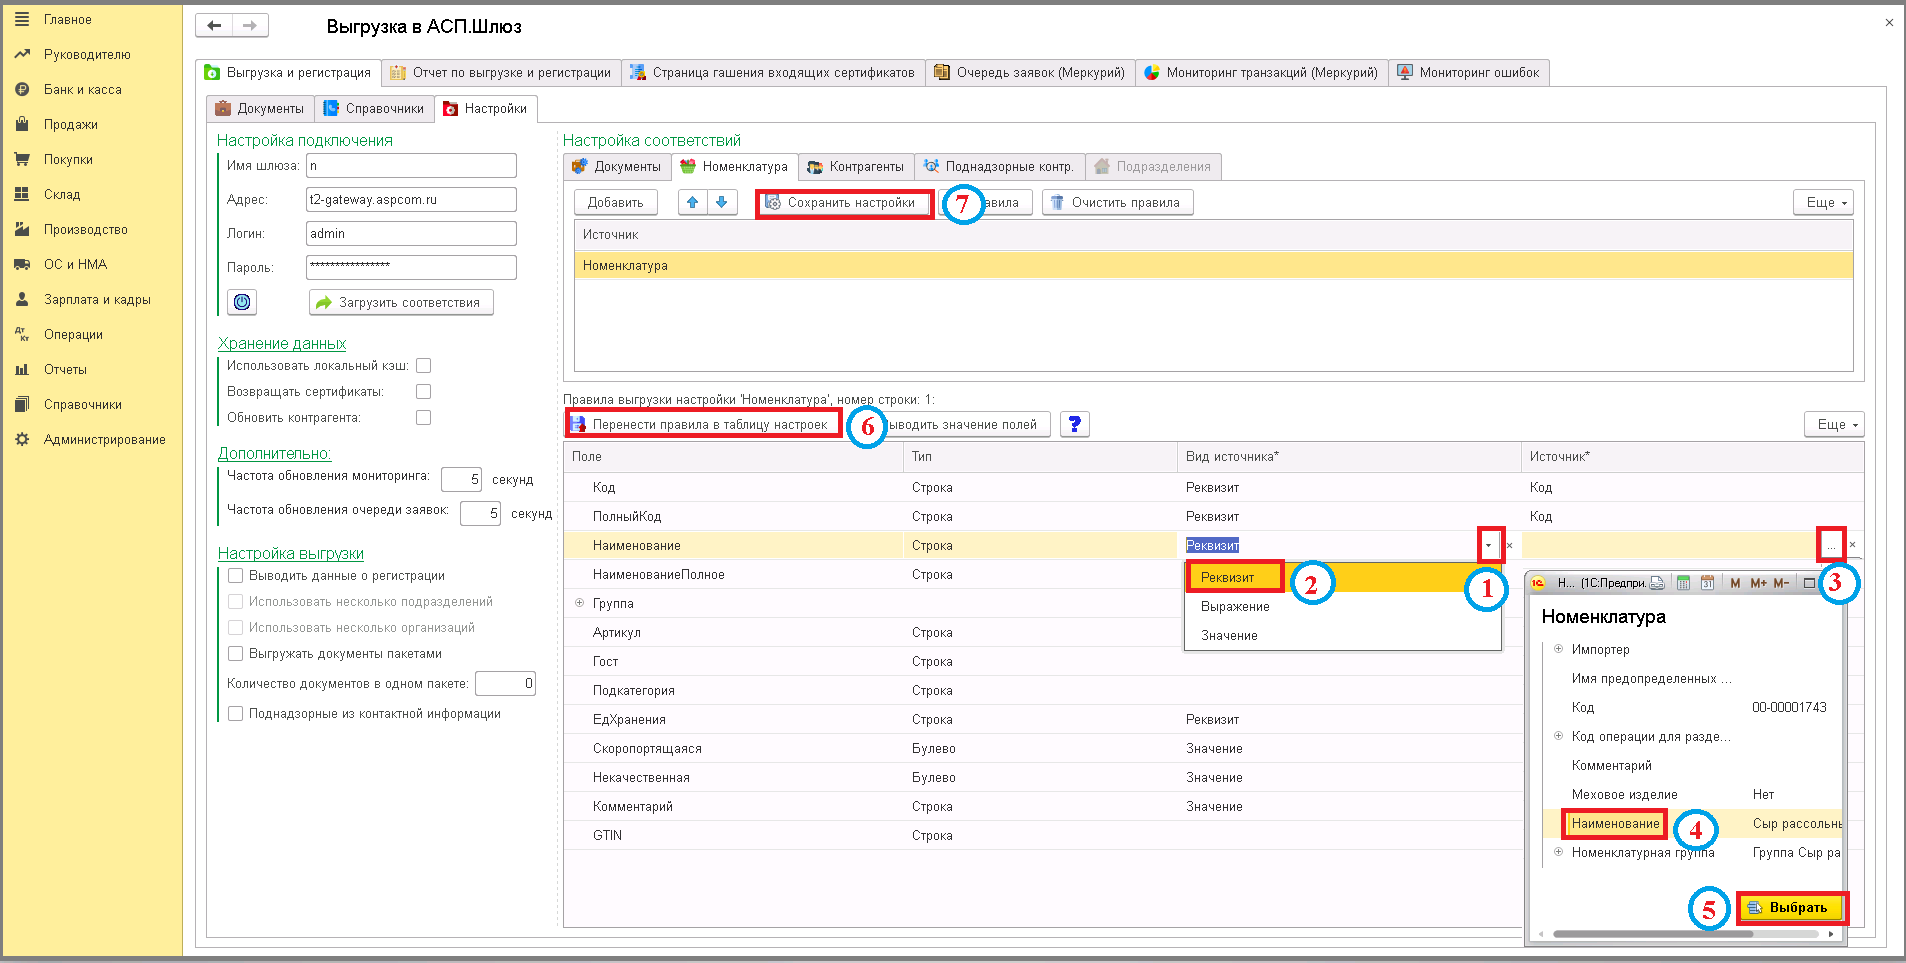Move rule down with the down arrow
Viewport: 1906px width, 963px height.
click(721, 202)
